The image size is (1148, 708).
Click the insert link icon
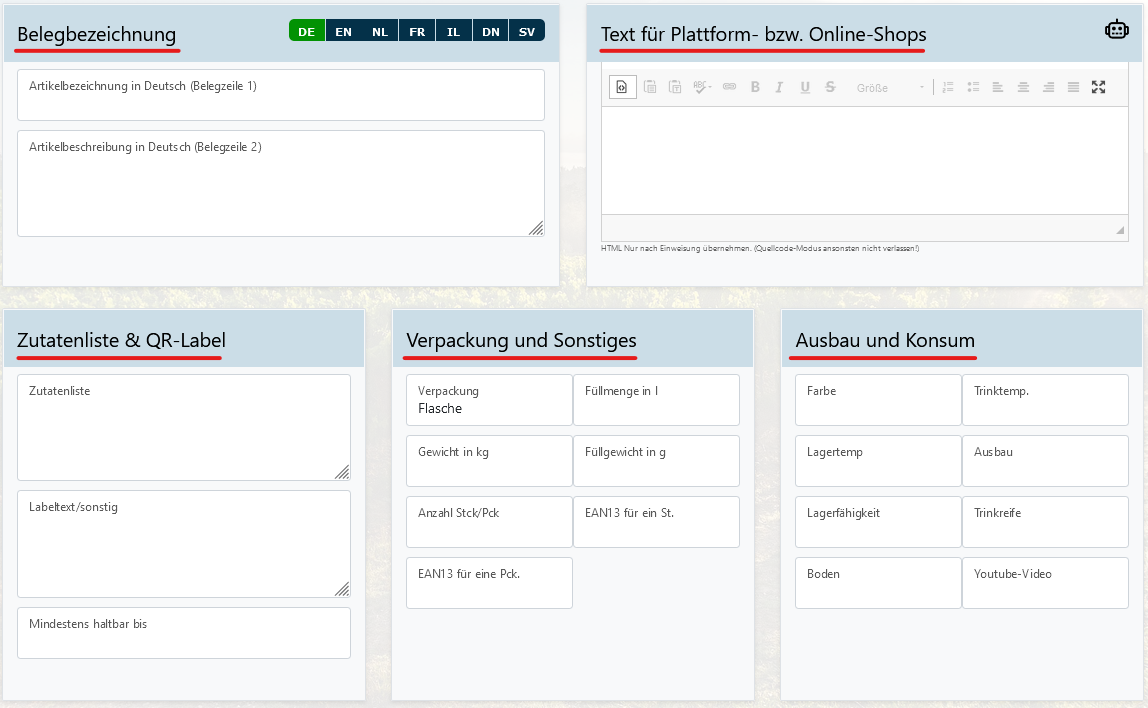point(729,87)
